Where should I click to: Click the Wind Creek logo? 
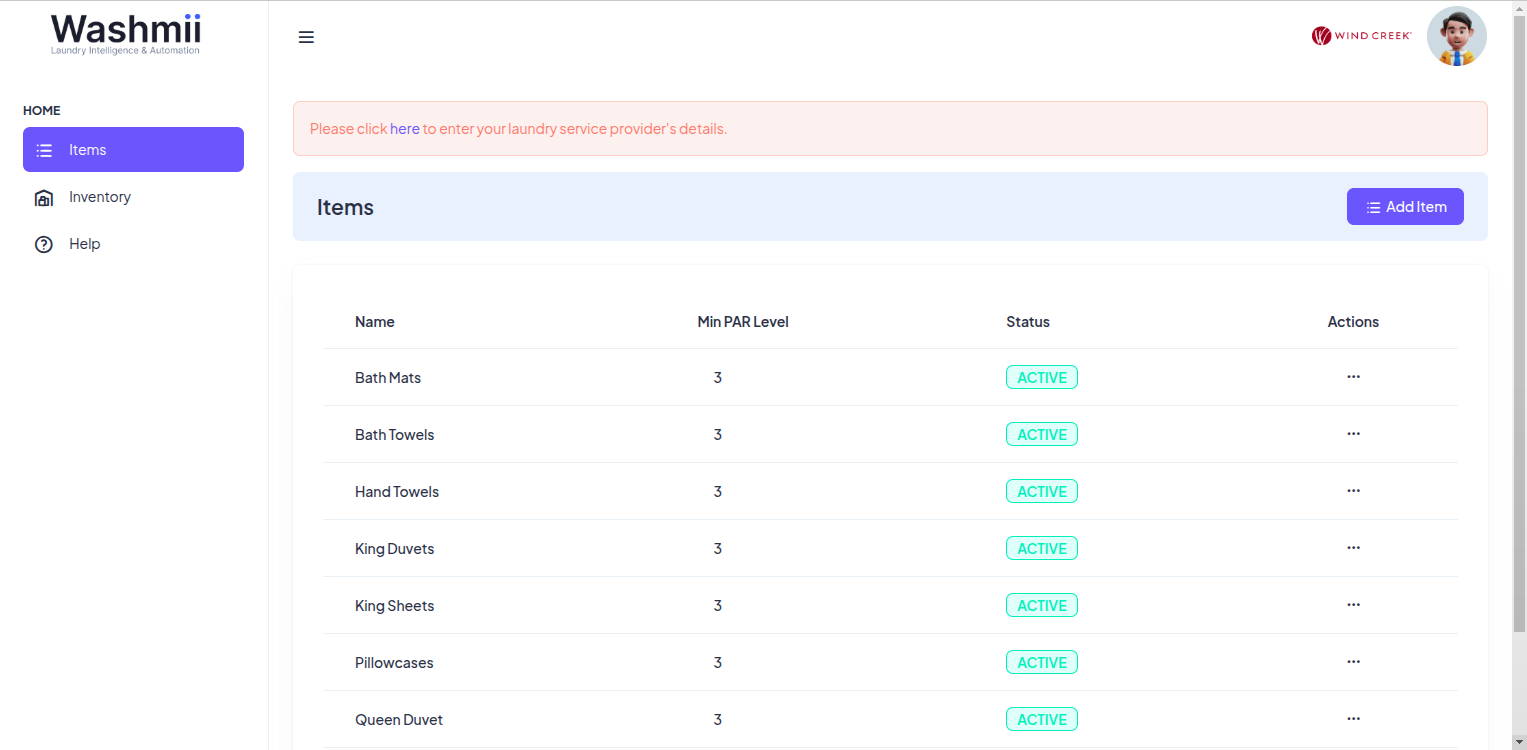point(1361,36)
